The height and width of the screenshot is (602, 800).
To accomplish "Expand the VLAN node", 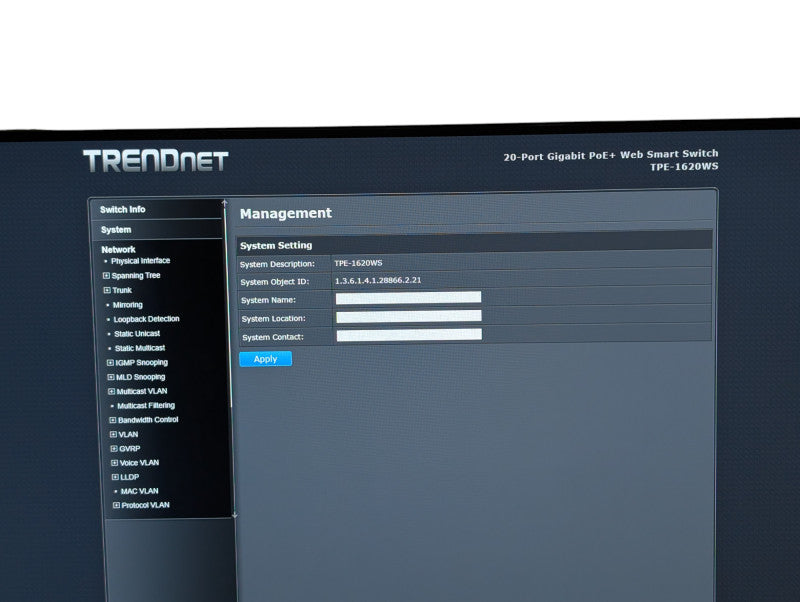I will (x=113, y=434).
